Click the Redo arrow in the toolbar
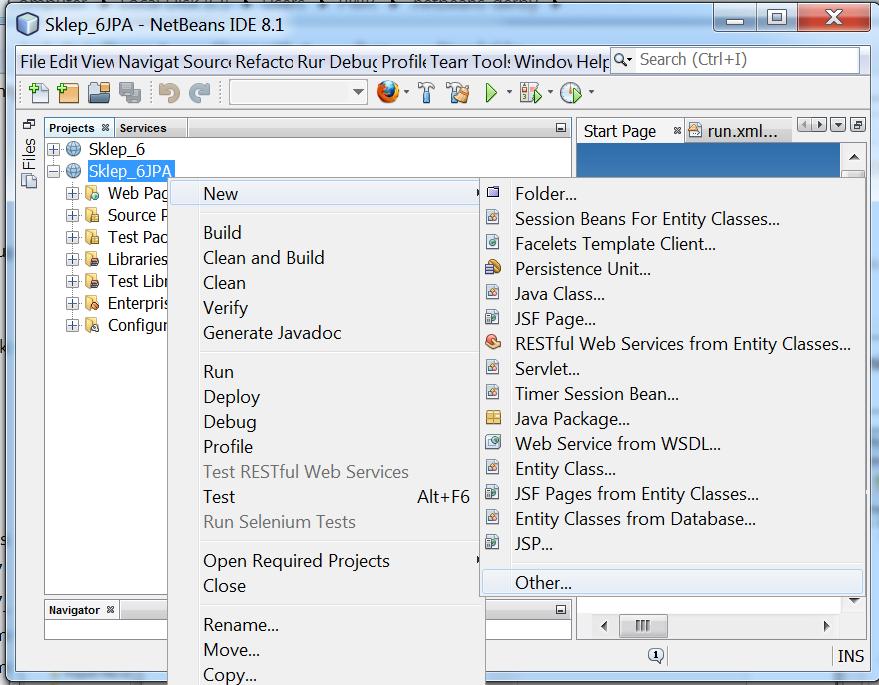Screen dimensions: 879x685 (x=199, y=92)
